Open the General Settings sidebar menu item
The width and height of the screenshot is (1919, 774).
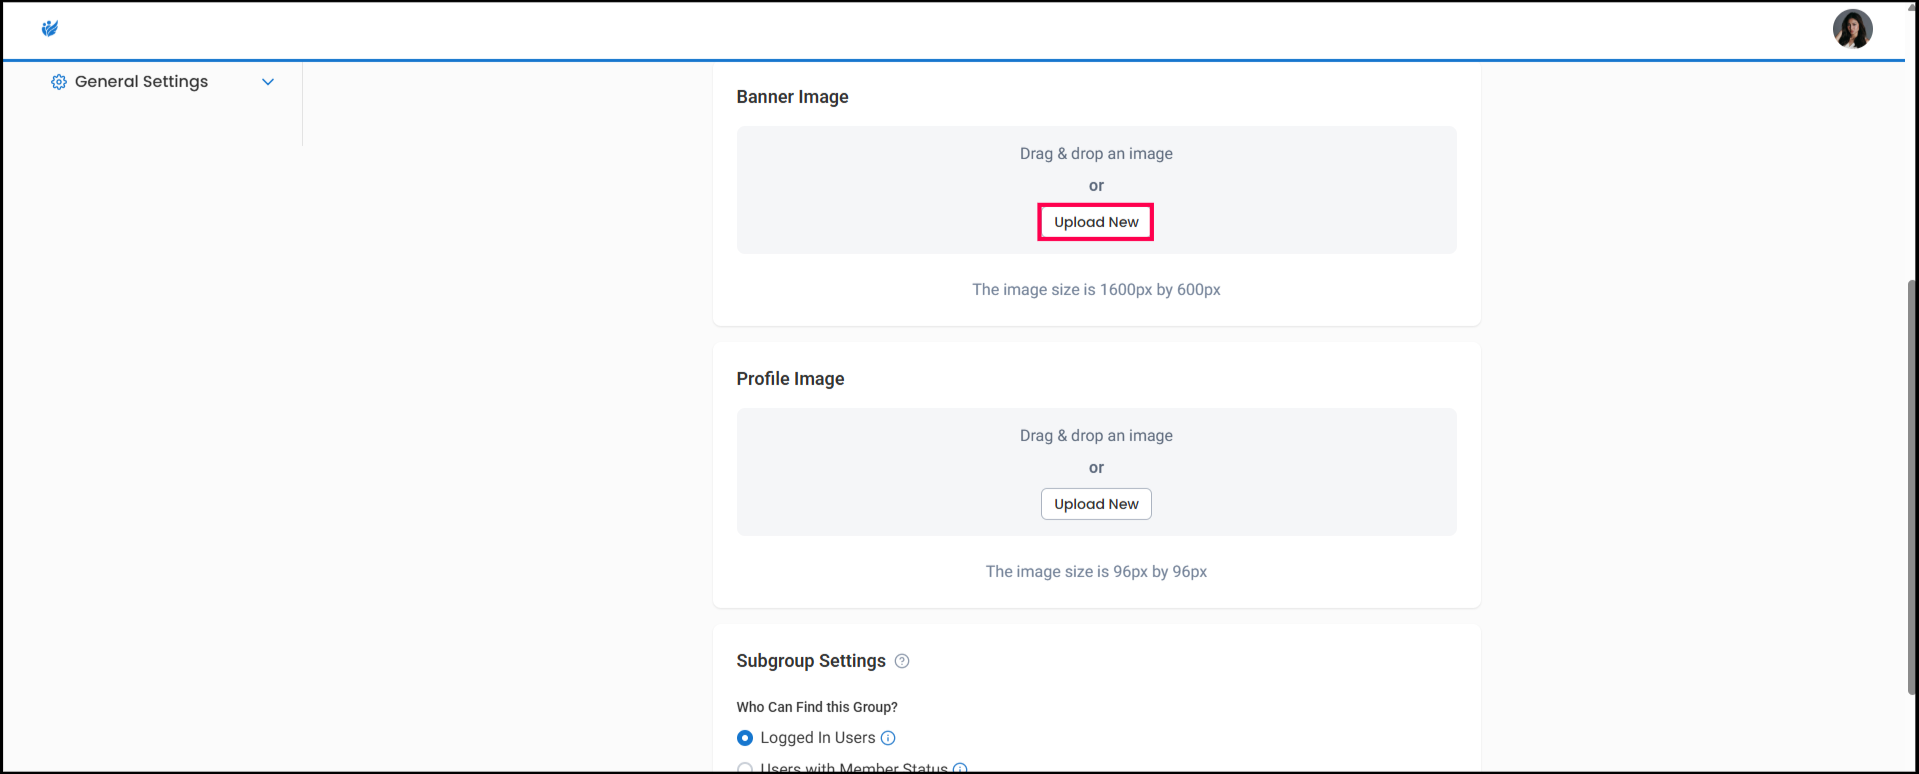pyautogui.click(x=141, y=82)
